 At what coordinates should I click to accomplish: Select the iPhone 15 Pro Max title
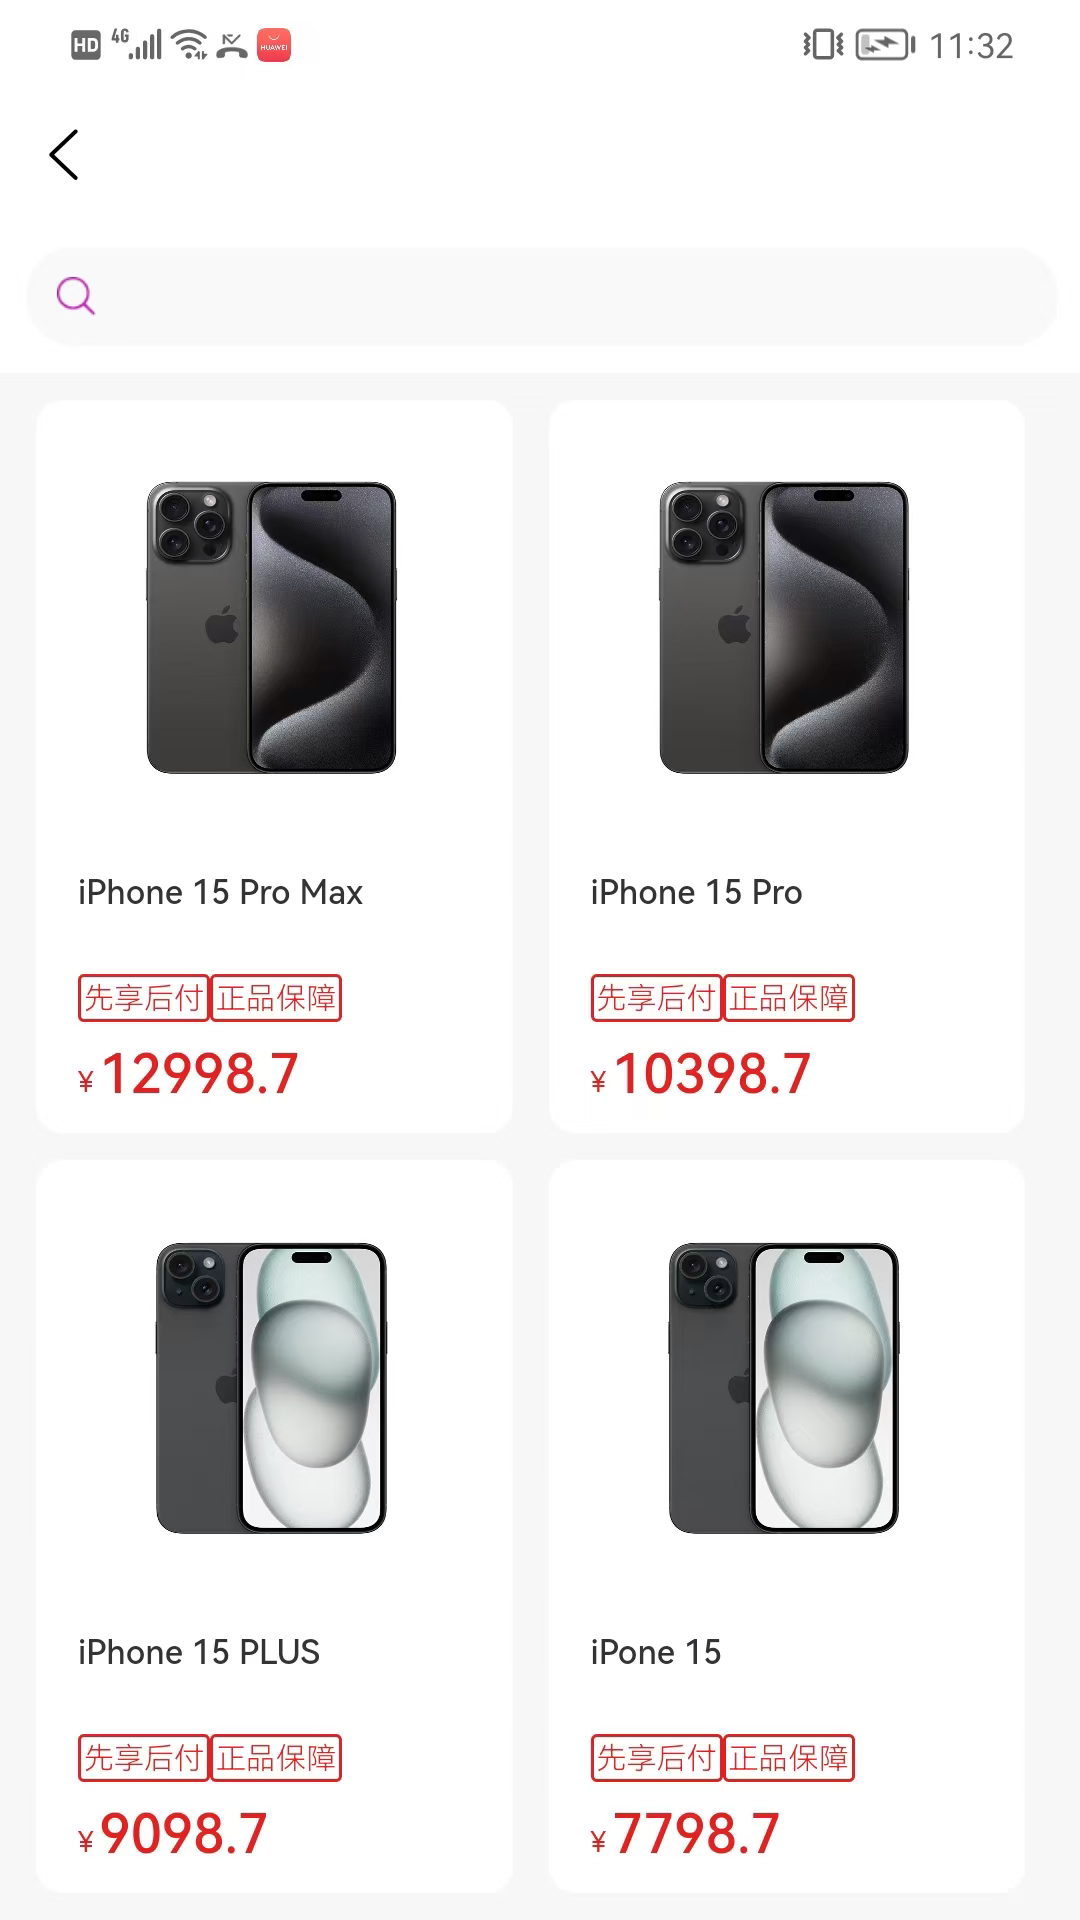pyautogui.click(x=220, y=892)
